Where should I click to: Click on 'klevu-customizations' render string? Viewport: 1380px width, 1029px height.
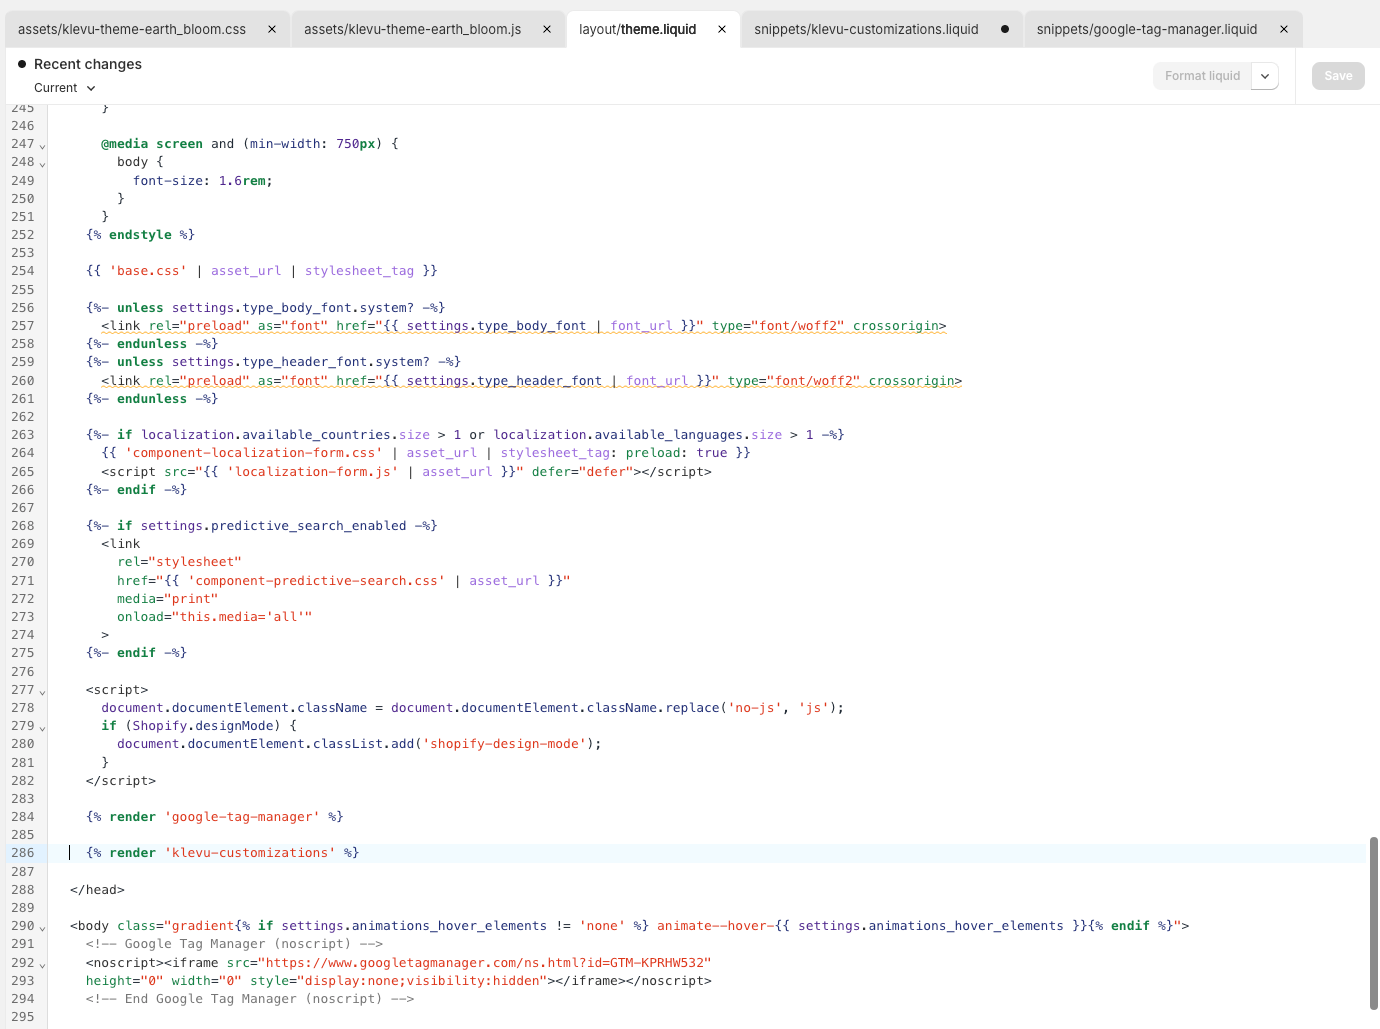[250, 853]
